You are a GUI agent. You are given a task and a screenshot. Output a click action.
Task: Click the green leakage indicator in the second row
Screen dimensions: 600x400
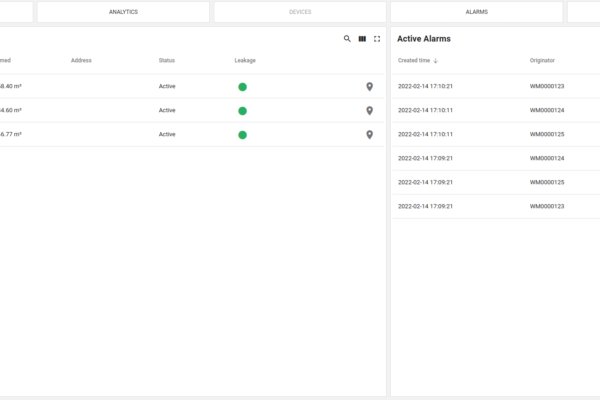pos(242,111)
